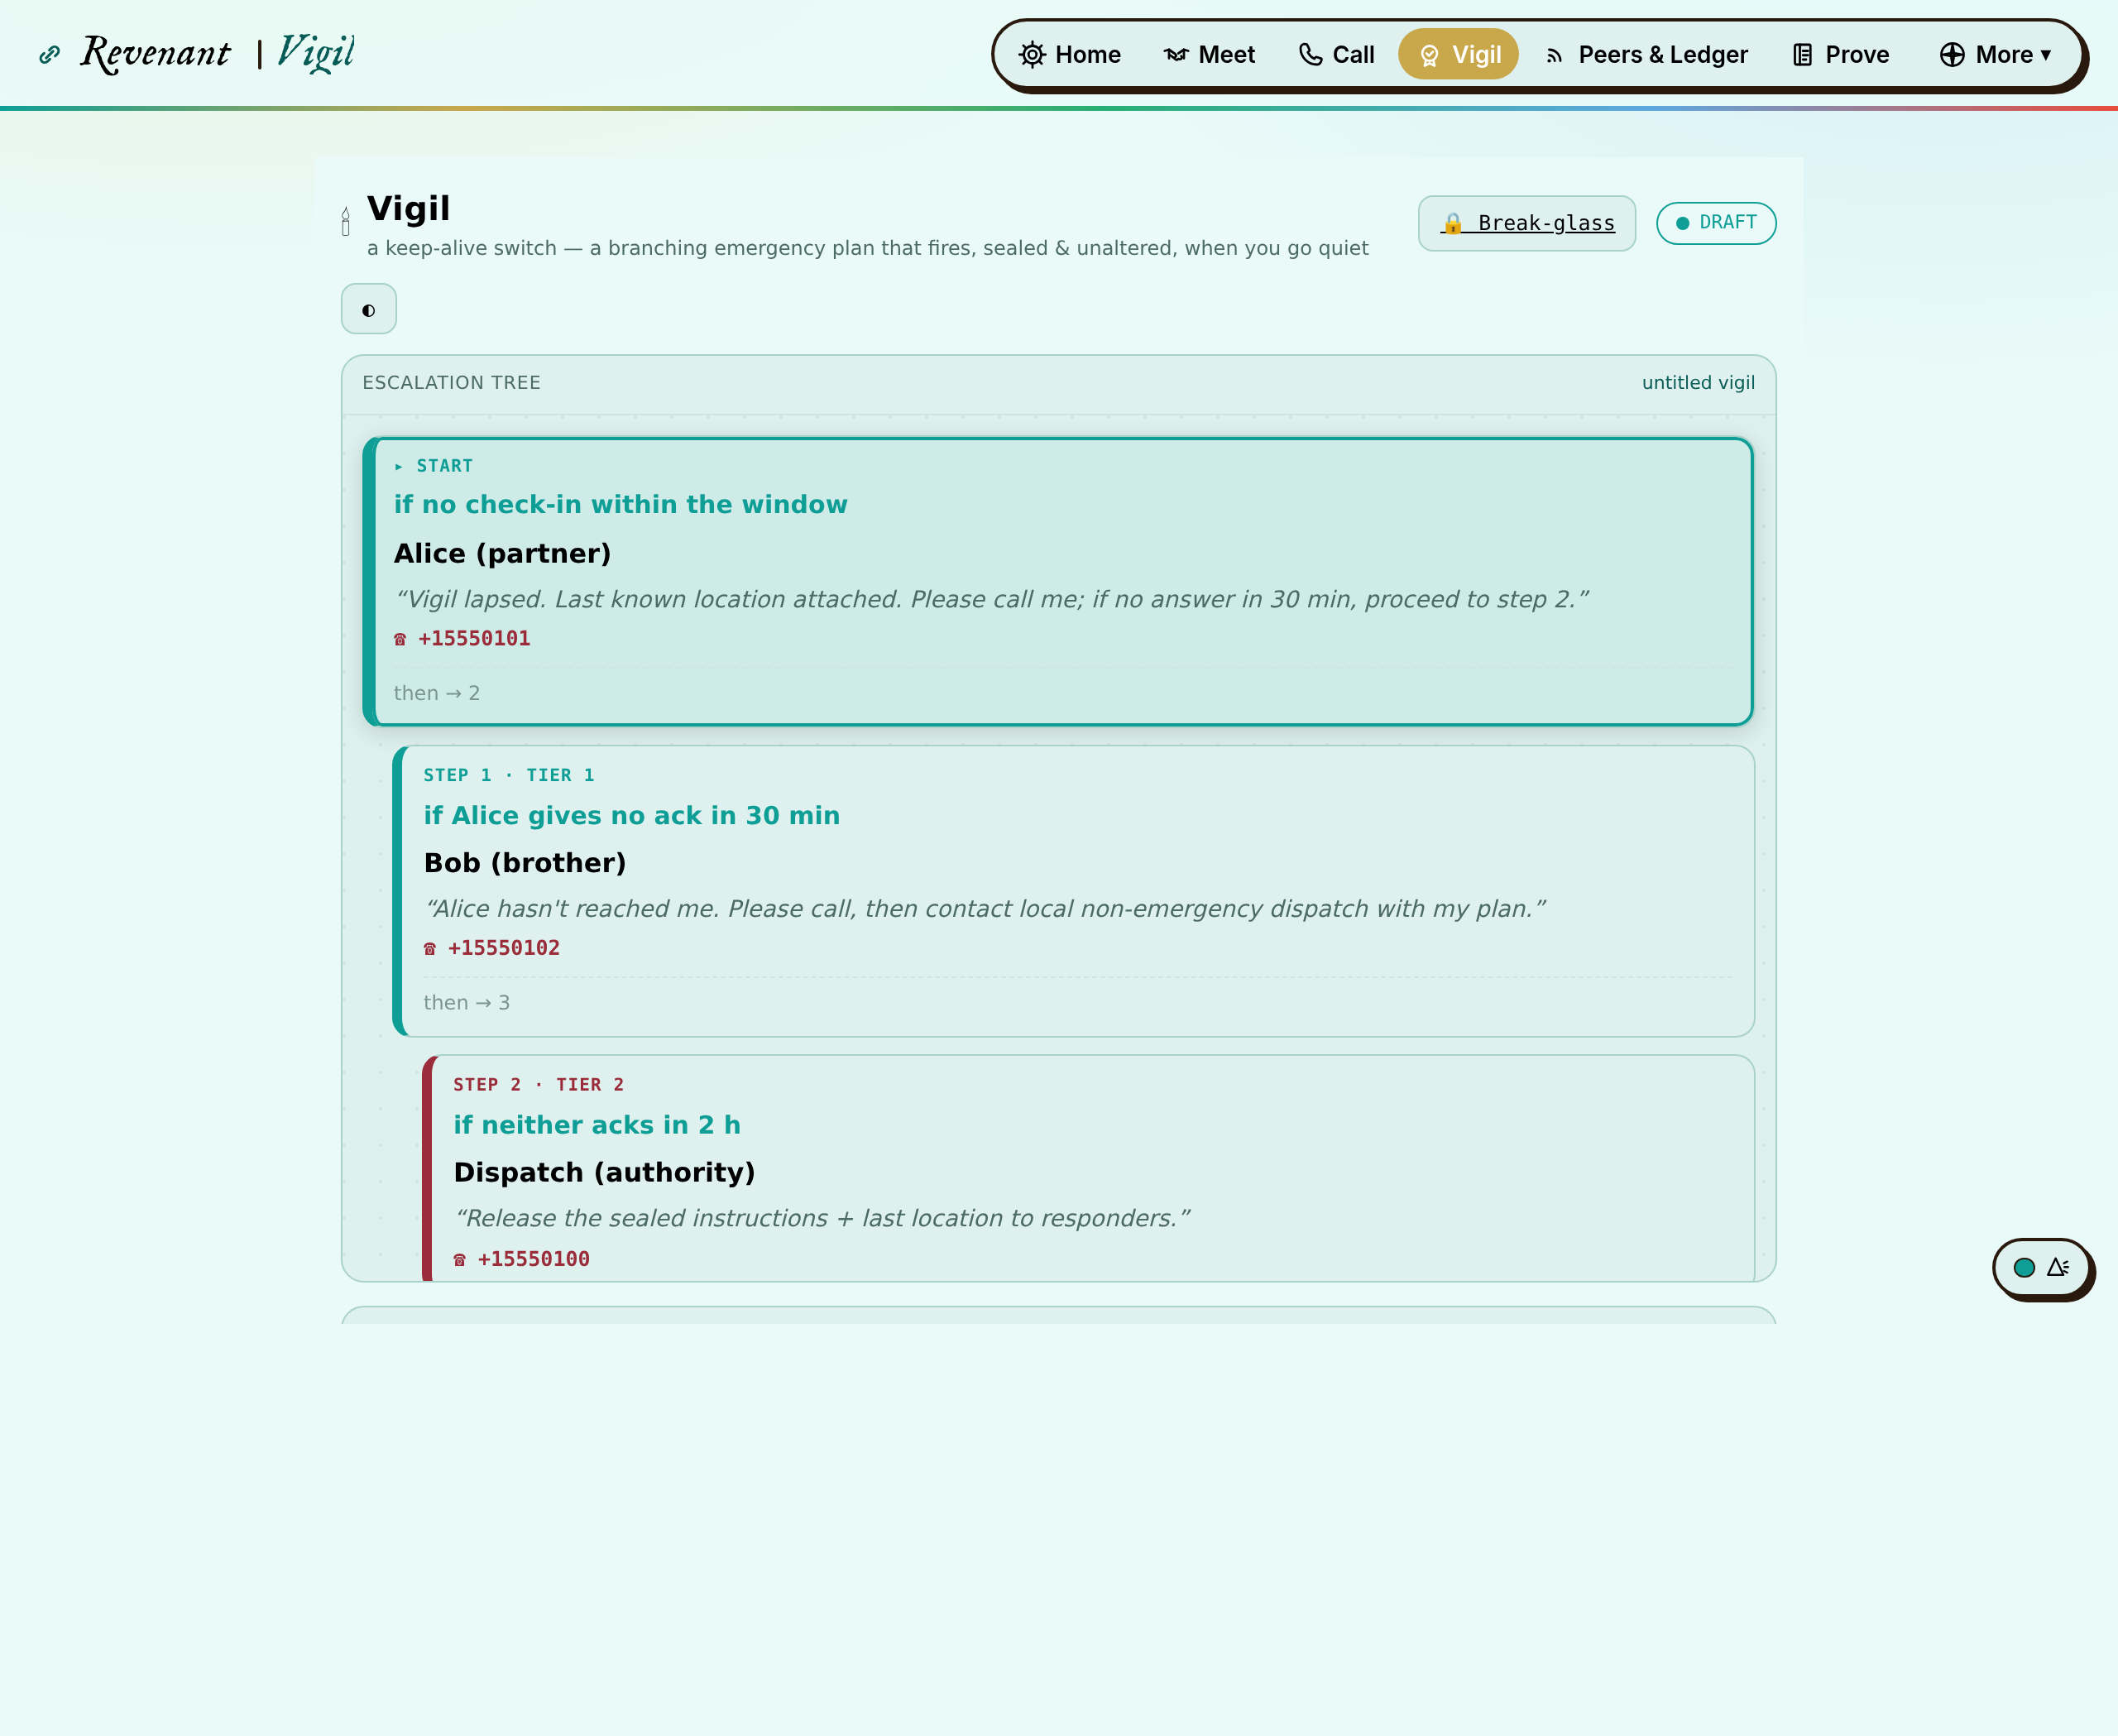Select the Step 2 Tier 2 Dispatch card
The height and width of the screenshot is (1736, 2118).
pos(1088,1168)
